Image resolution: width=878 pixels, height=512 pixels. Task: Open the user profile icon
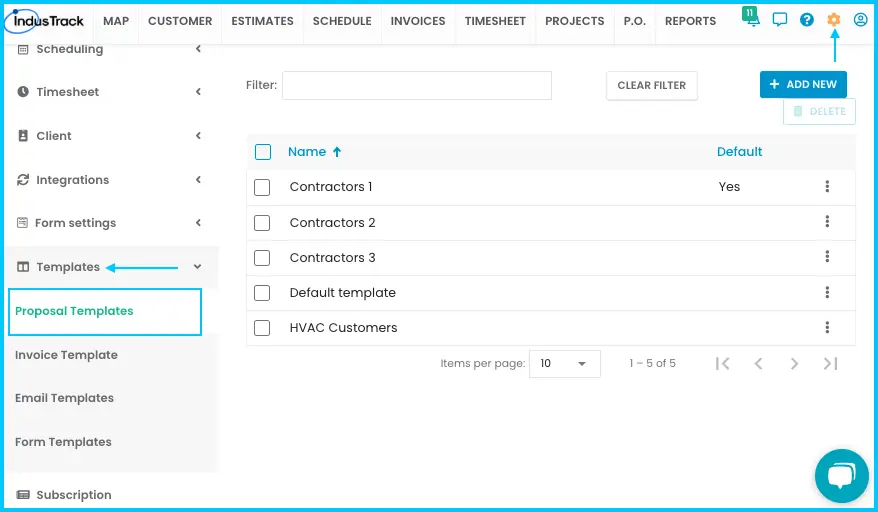[861, 20]
